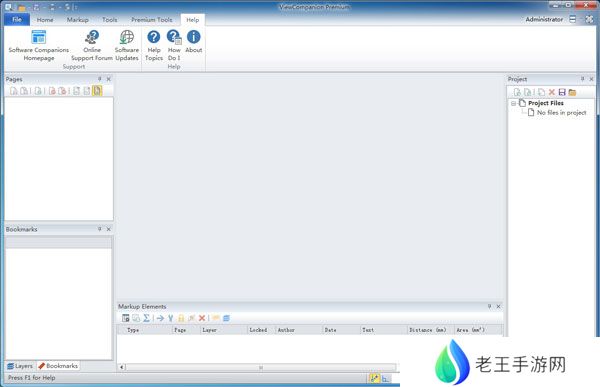Sort by the Page column header
This screenshot has height=387, width=600.
186,330
